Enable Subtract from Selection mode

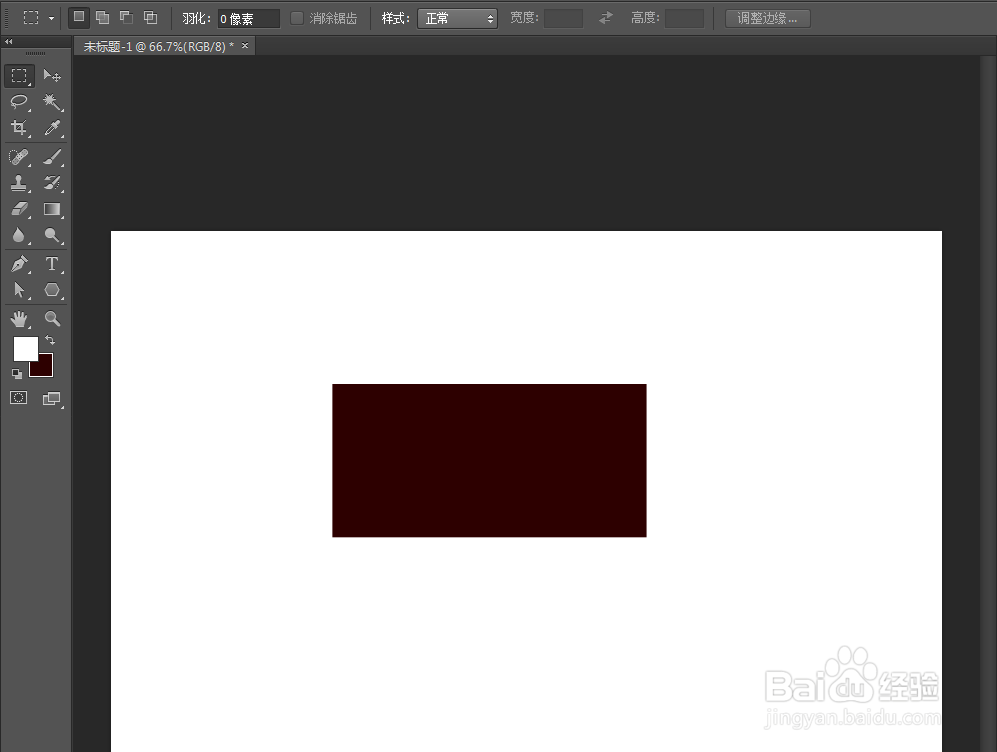[x=127, y=17]
